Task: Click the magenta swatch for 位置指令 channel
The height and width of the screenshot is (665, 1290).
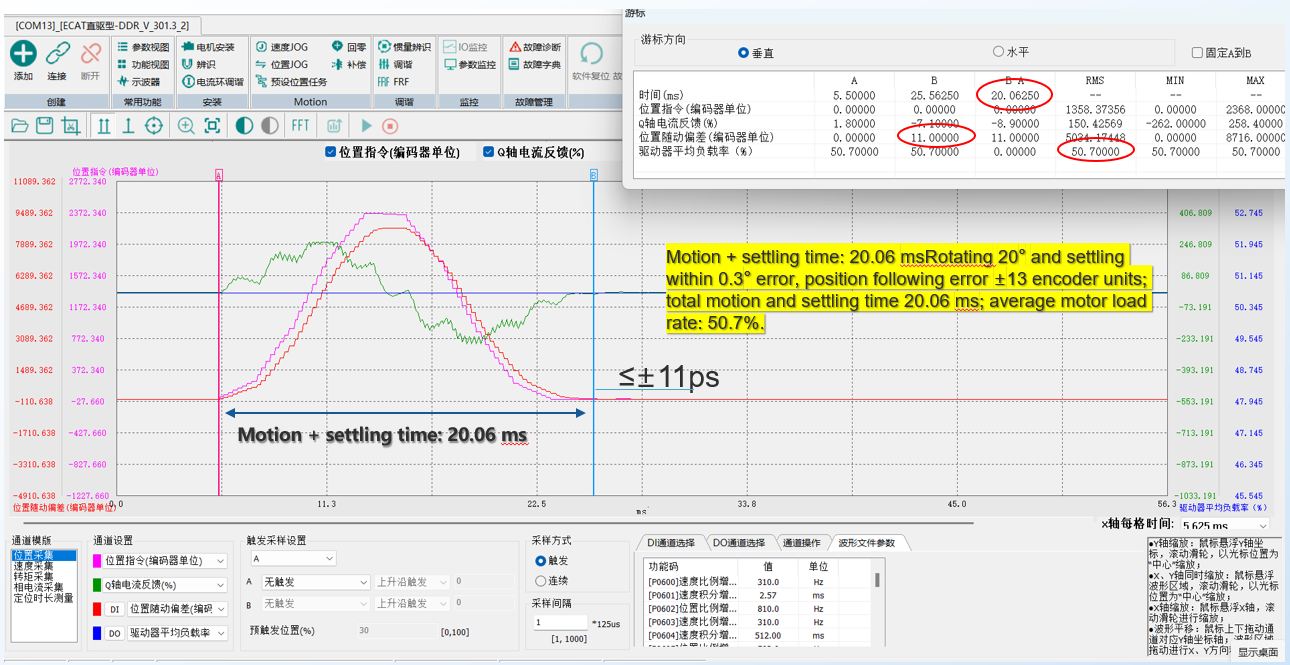Action: pyautogui.click(x=98, y=561)
